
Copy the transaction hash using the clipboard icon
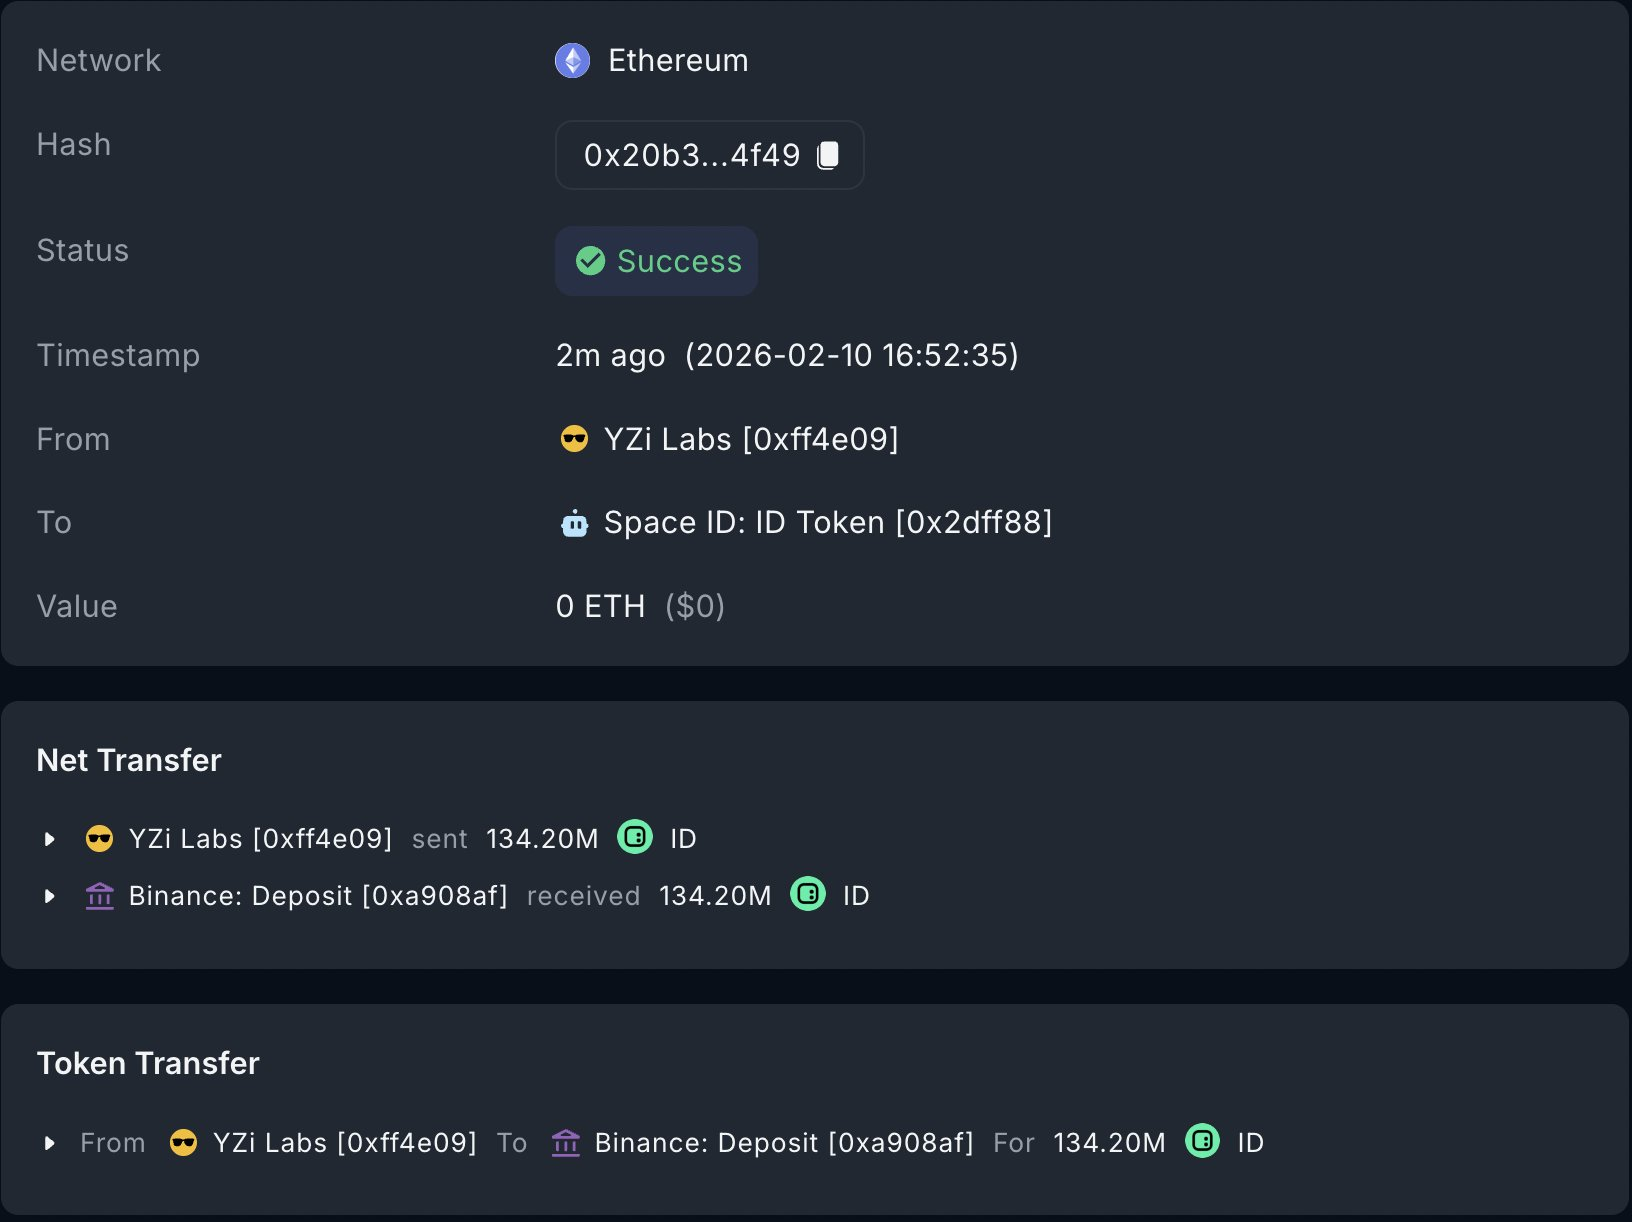click(x=828, y=155)
